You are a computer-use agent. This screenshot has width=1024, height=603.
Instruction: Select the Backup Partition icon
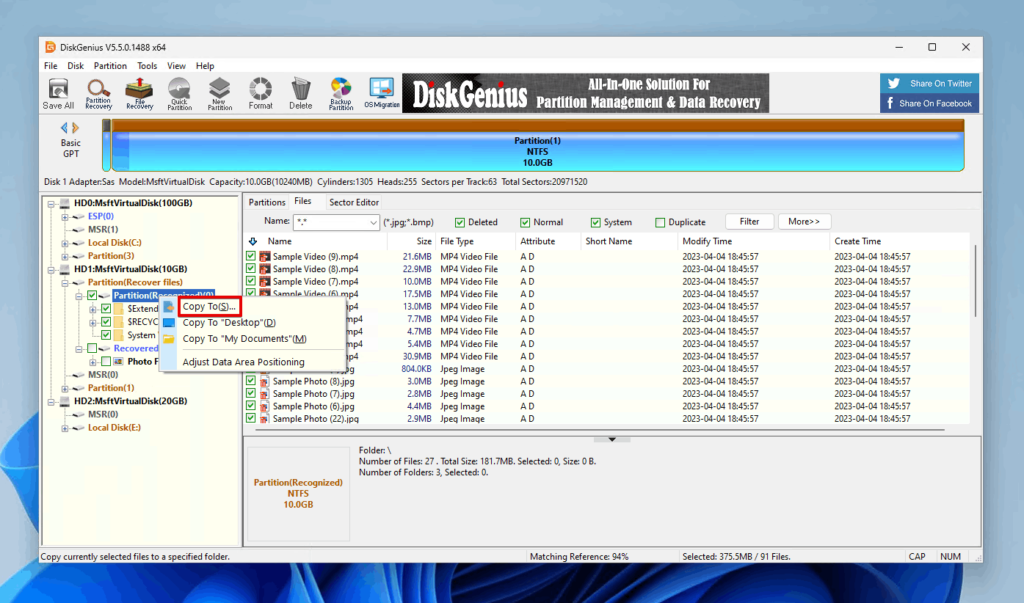tap(340, 92)
